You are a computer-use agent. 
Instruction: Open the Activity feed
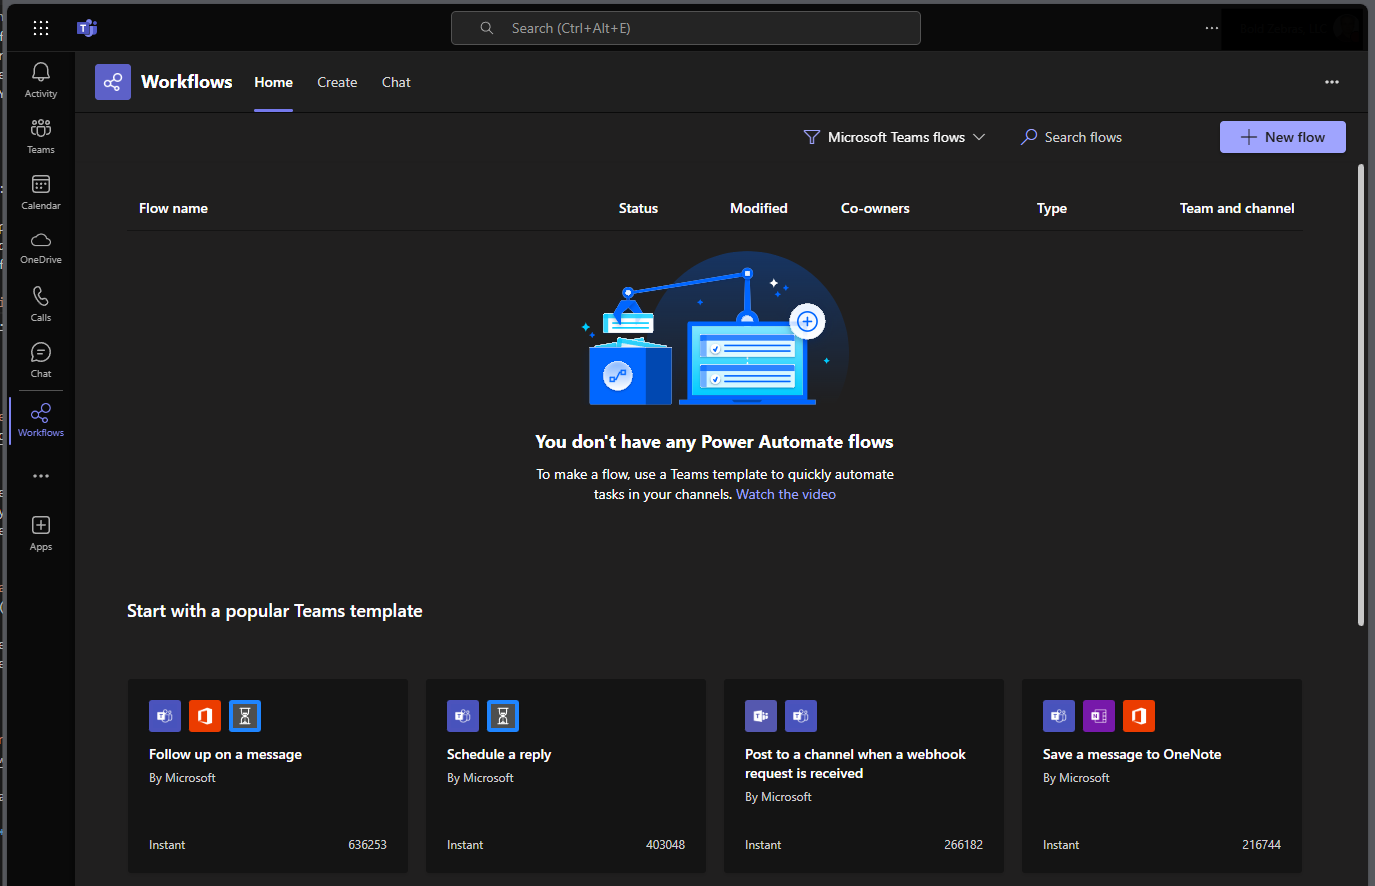40,78
